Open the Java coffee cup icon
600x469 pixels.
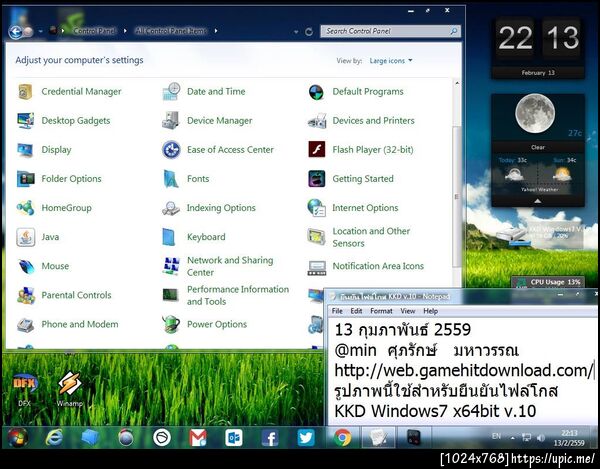pos(25,237)
